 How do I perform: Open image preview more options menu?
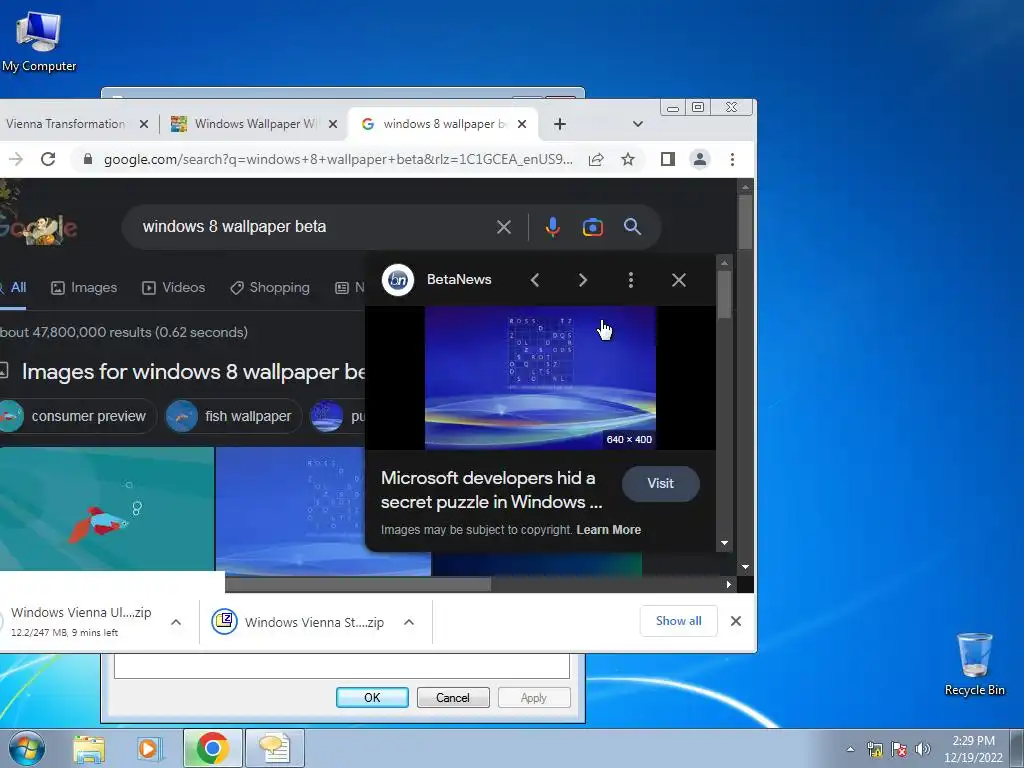point(630,280)
